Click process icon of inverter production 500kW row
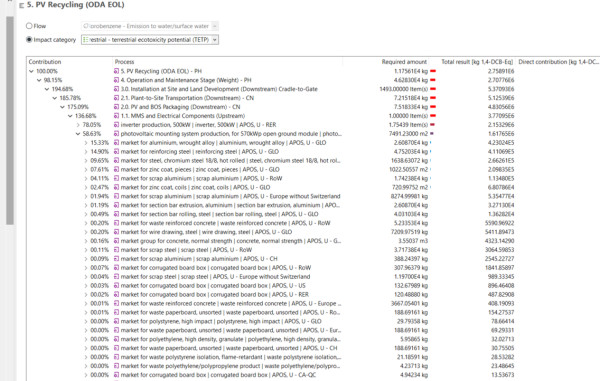Image resolution: width=600 pixels, height=381 pixels. (x=116, y=125)
